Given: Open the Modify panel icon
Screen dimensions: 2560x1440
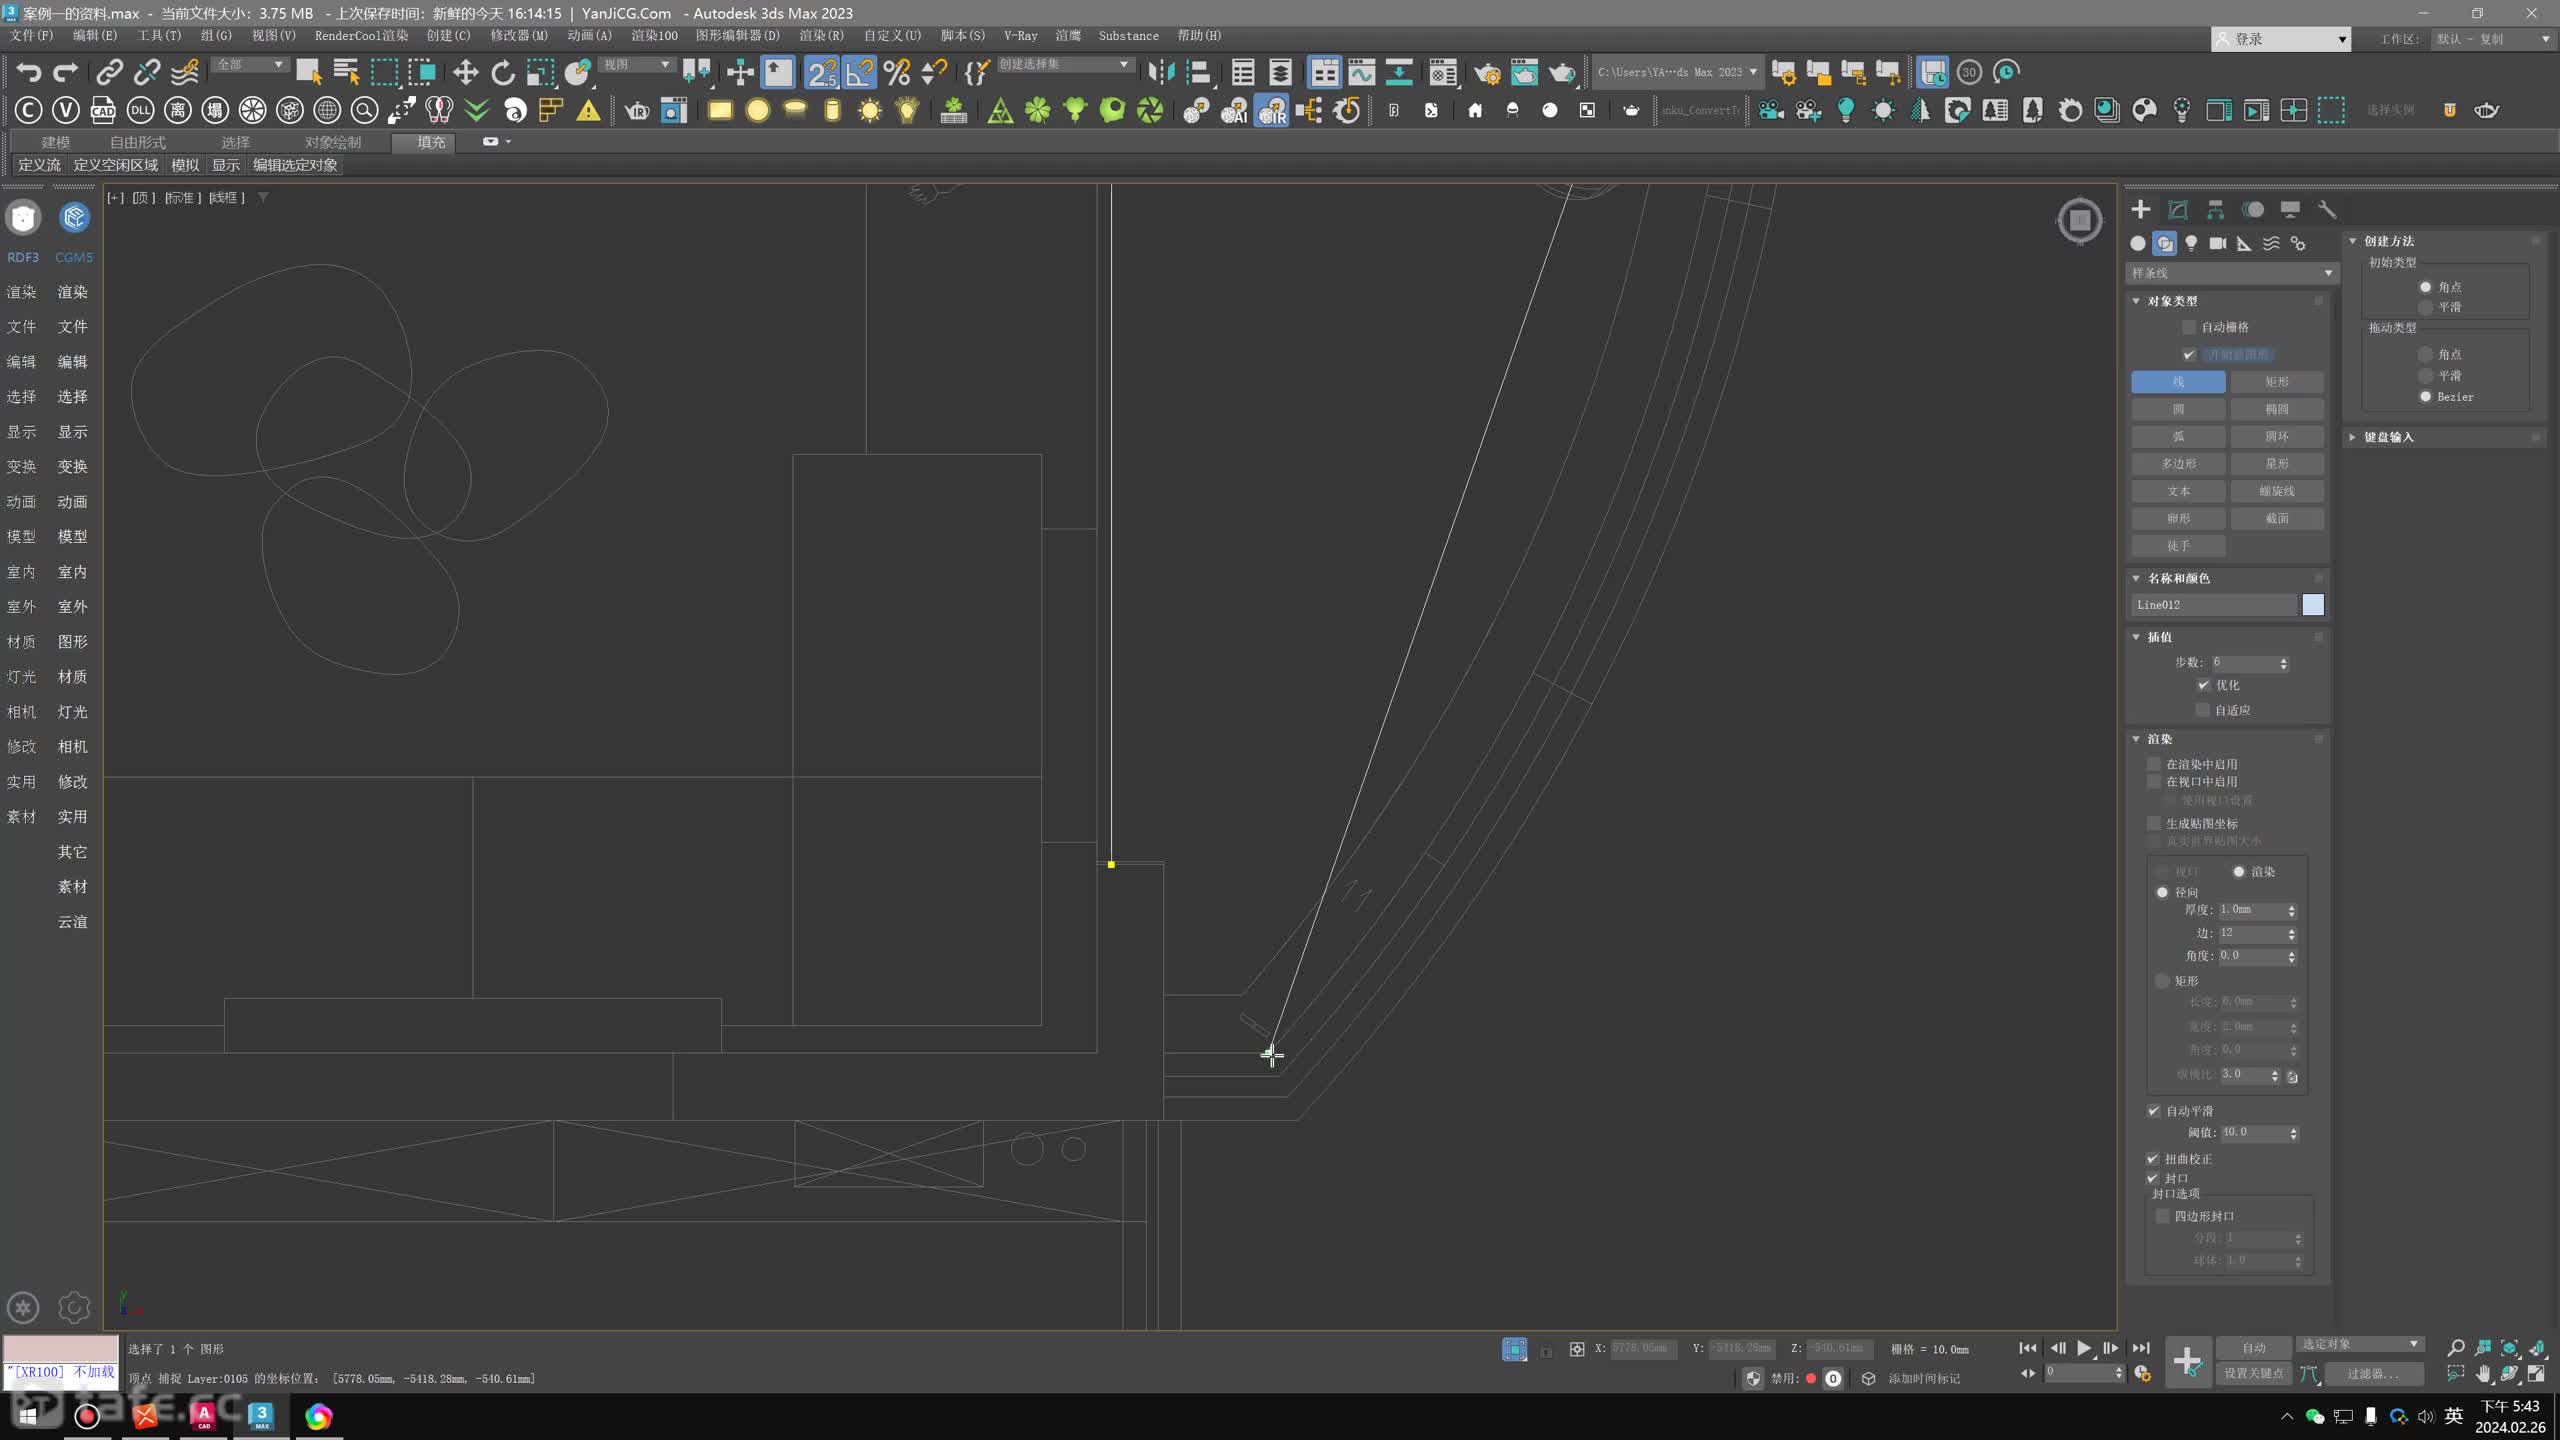Looking at the screenshot, I should 2178,209.
